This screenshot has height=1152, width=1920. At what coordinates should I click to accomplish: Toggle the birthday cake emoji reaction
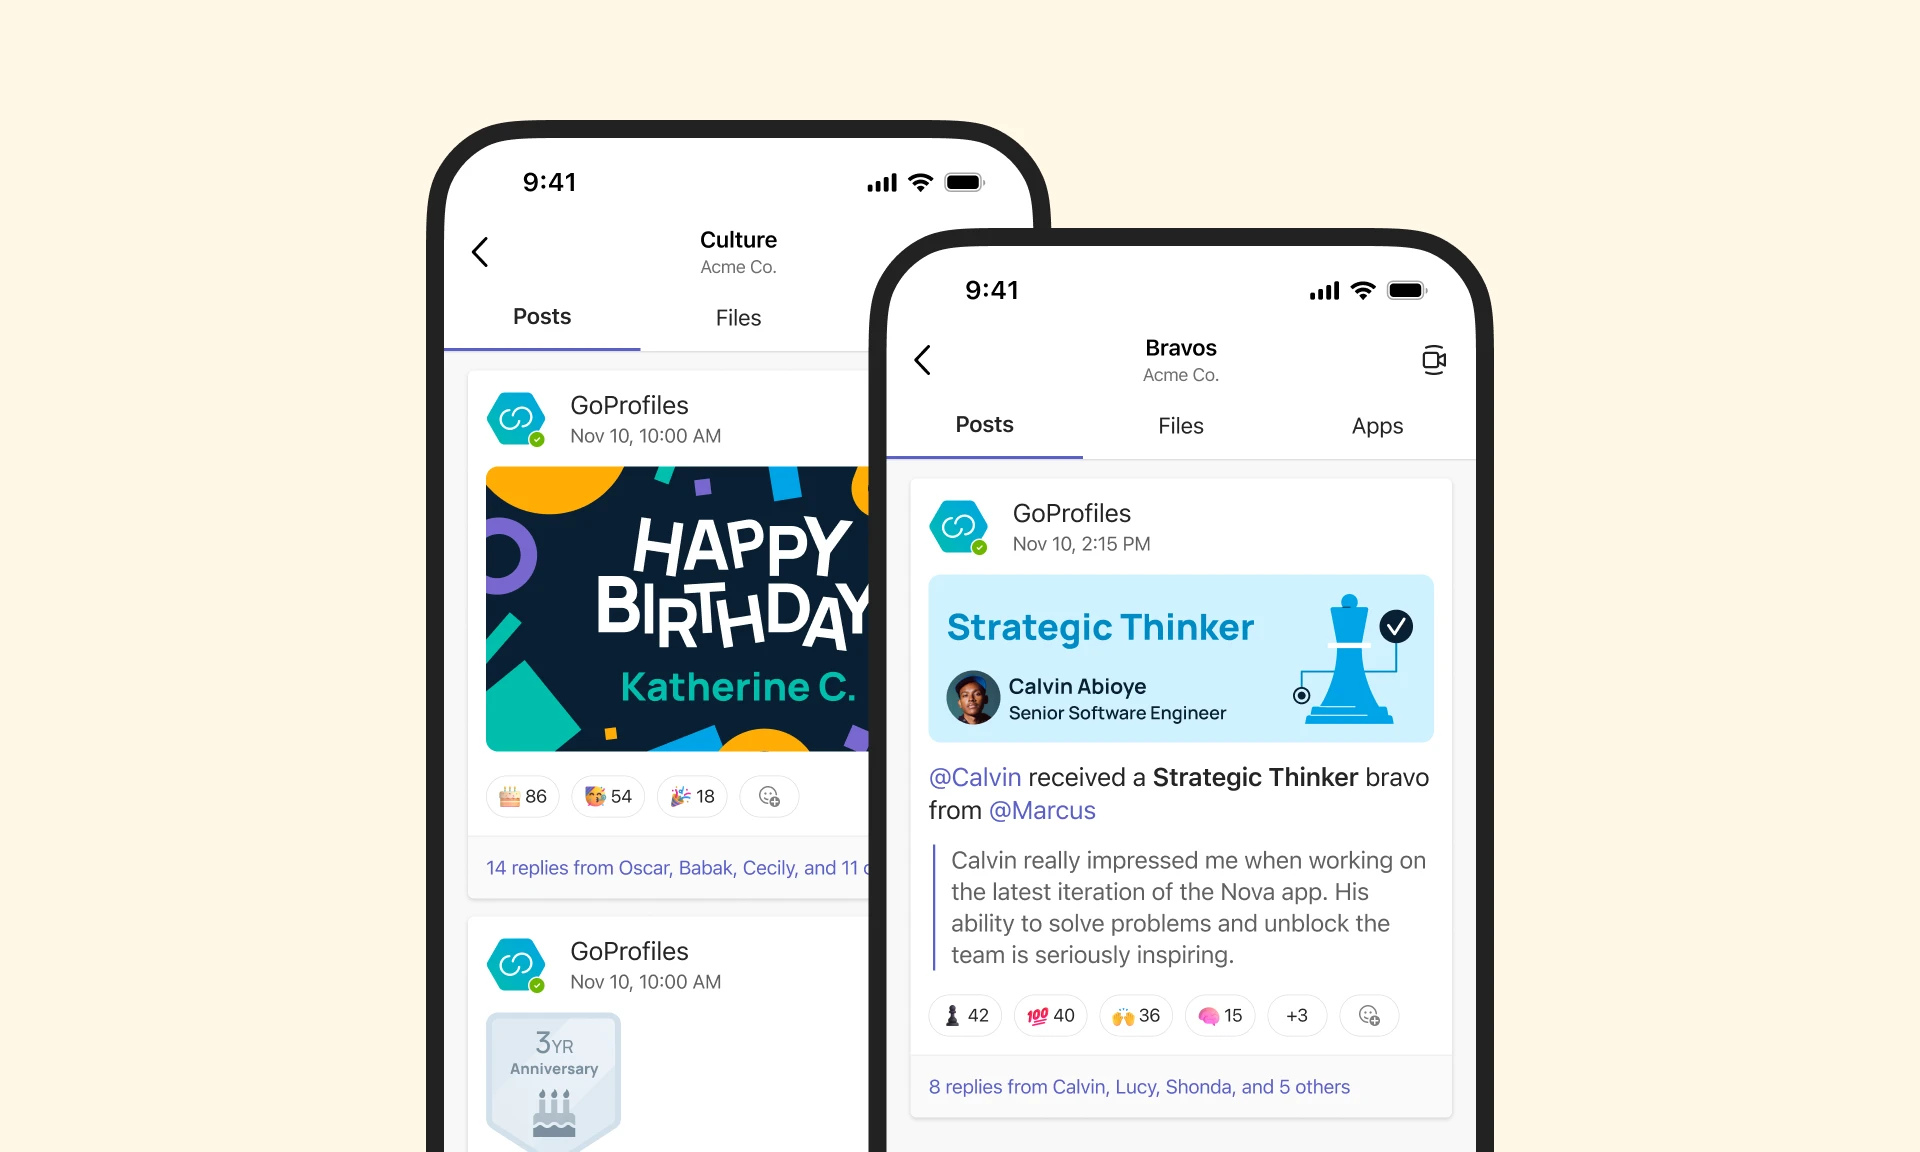(523, 795)
